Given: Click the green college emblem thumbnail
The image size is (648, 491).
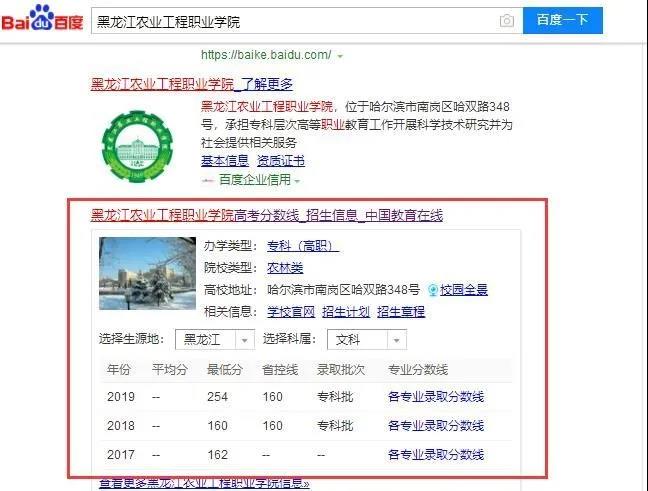Looking at the screenshot, I should (138, 146).
